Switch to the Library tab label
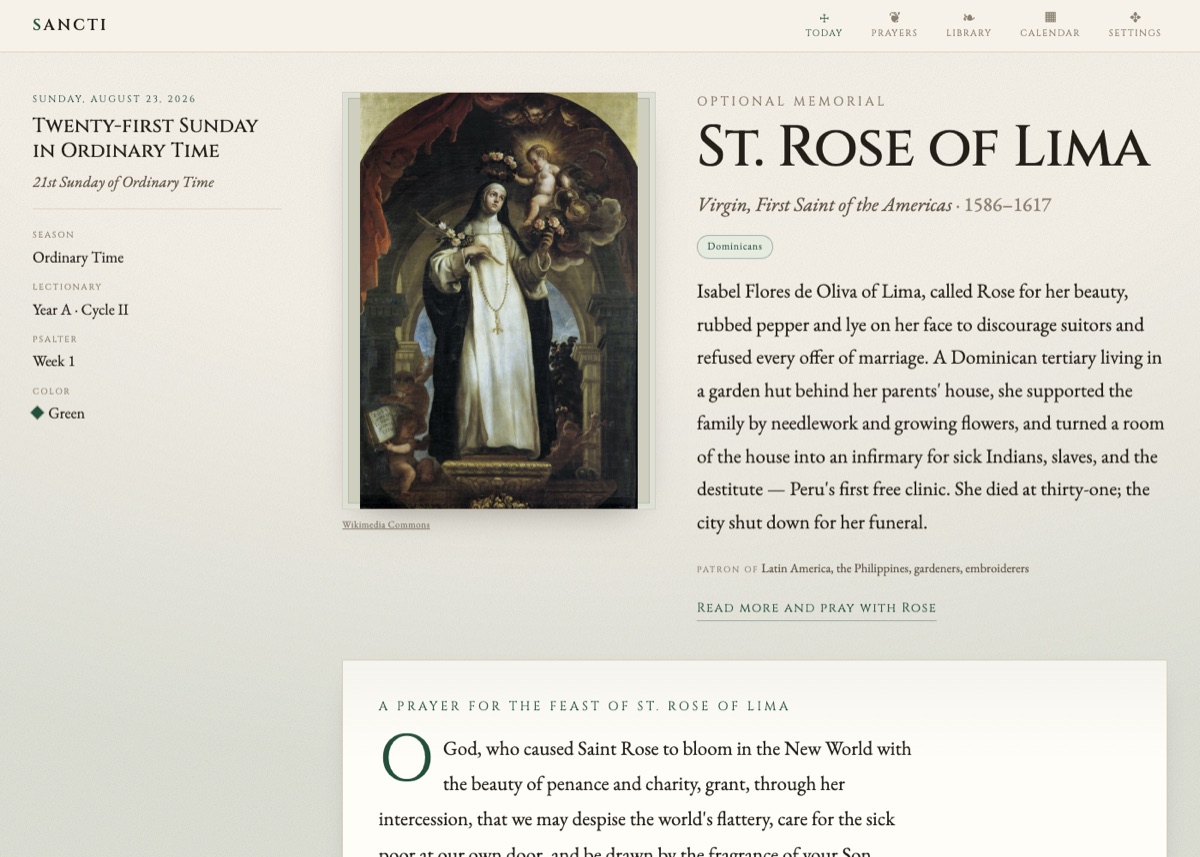 coord(968,33)
